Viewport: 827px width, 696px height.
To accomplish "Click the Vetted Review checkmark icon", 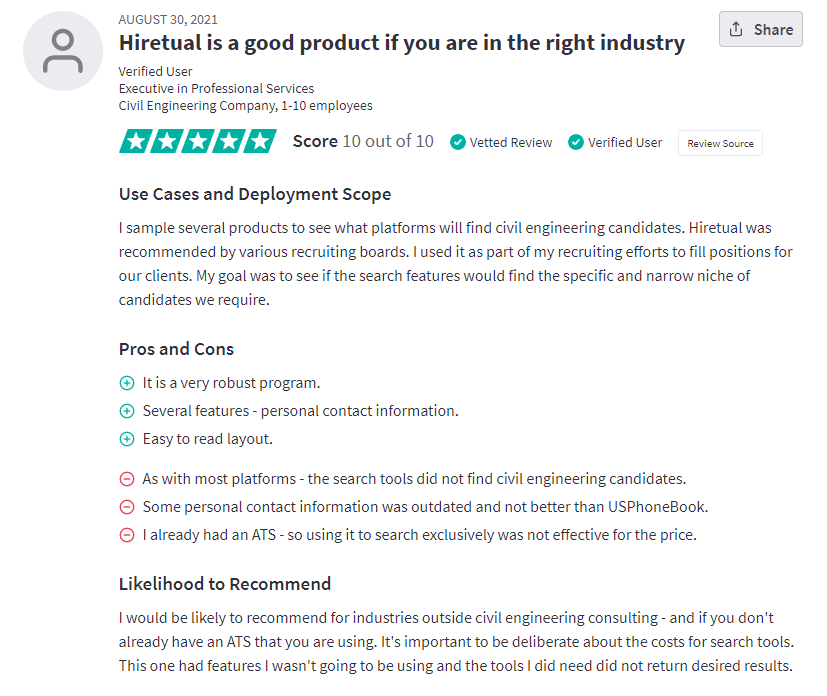I will click(x=458, y=142).
